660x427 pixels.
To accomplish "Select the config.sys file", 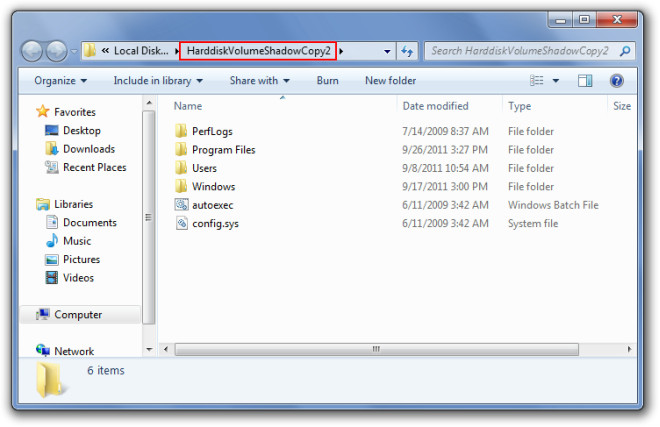I will (x=215, y=224).
